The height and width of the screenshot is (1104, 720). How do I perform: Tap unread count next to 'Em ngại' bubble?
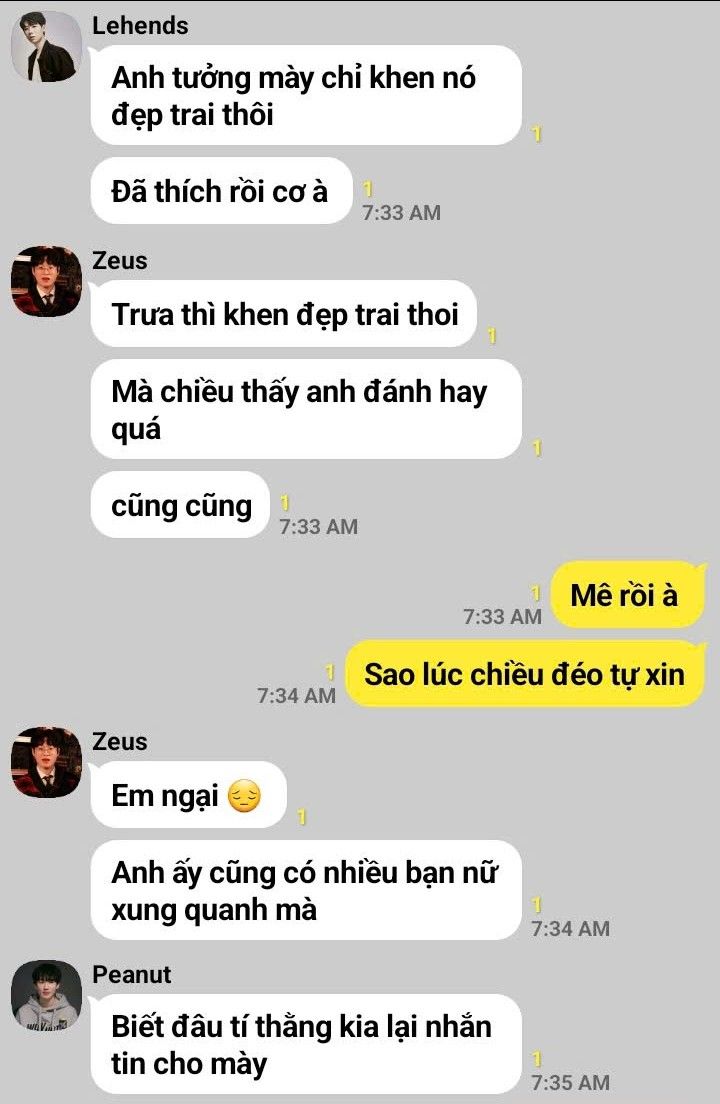(x=302, y=817)
